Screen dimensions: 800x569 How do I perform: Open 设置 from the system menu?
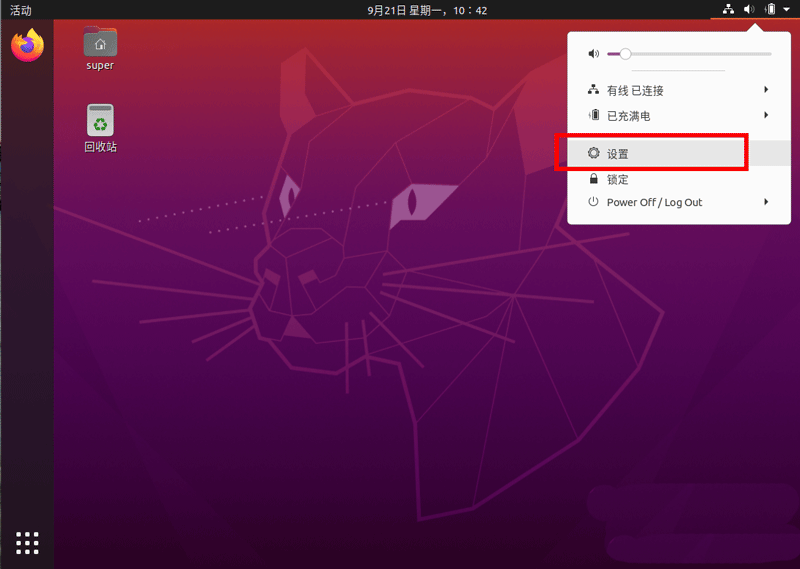(618, 154)
